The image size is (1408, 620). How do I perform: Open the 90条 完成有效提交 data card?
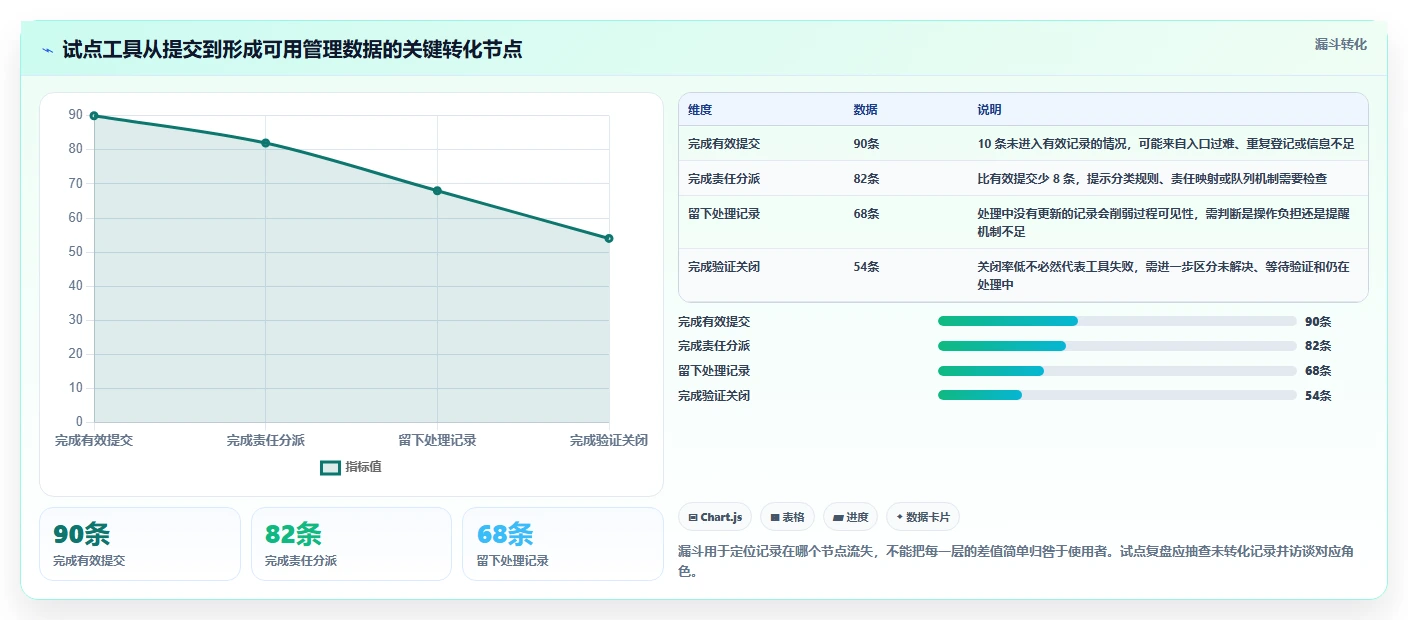(140, 544)
